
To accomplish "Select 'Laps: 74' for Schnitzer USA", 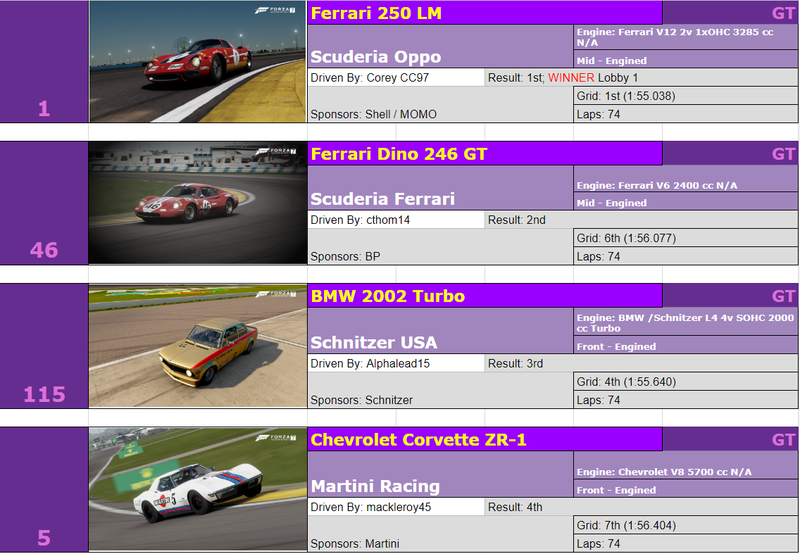I will [x=686, y=400].
